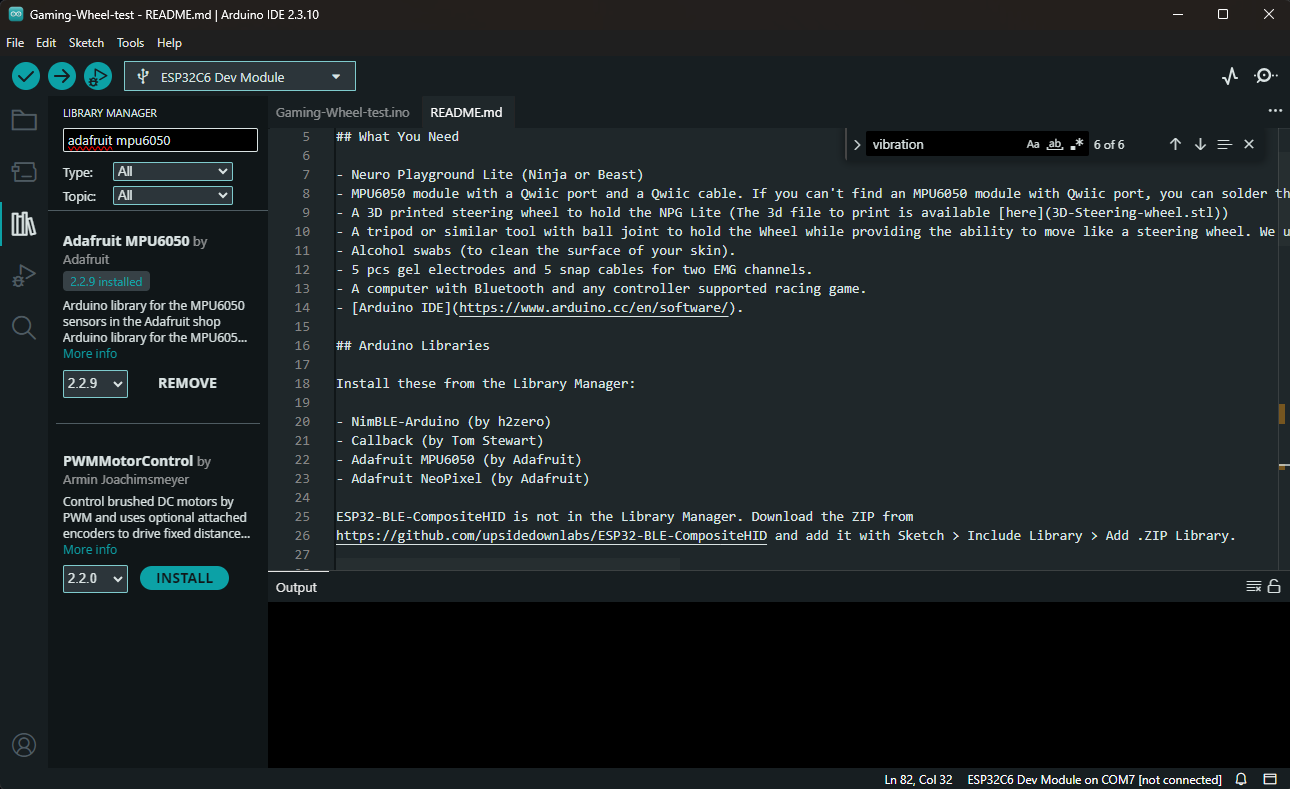Open the Search sidebar icon
This screenshot has height=789, width=1290.
(24, 327)
